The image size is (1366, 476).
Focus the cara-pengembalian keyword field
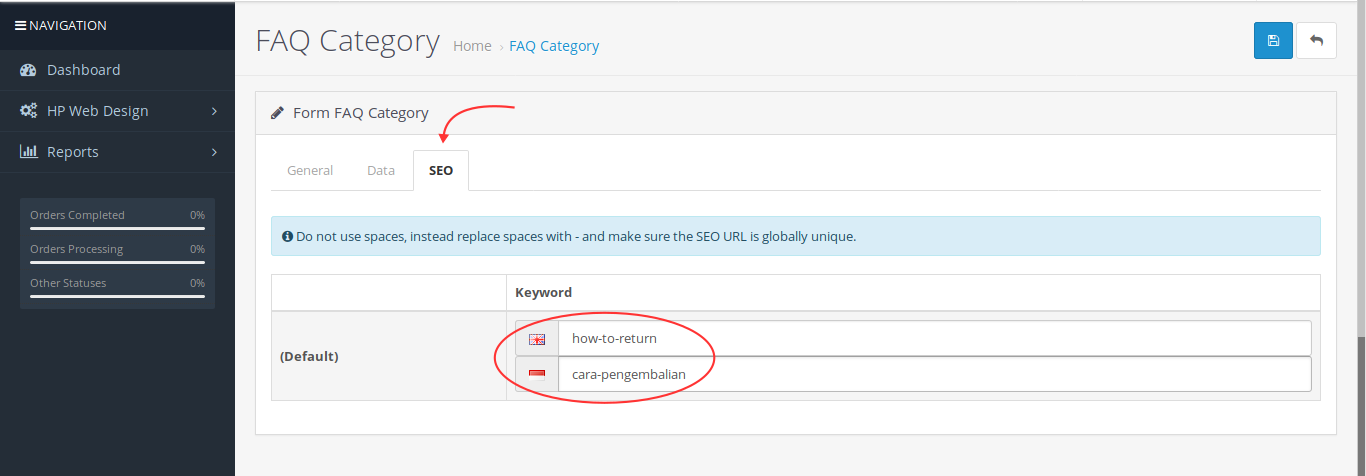[x=934, y=375]
